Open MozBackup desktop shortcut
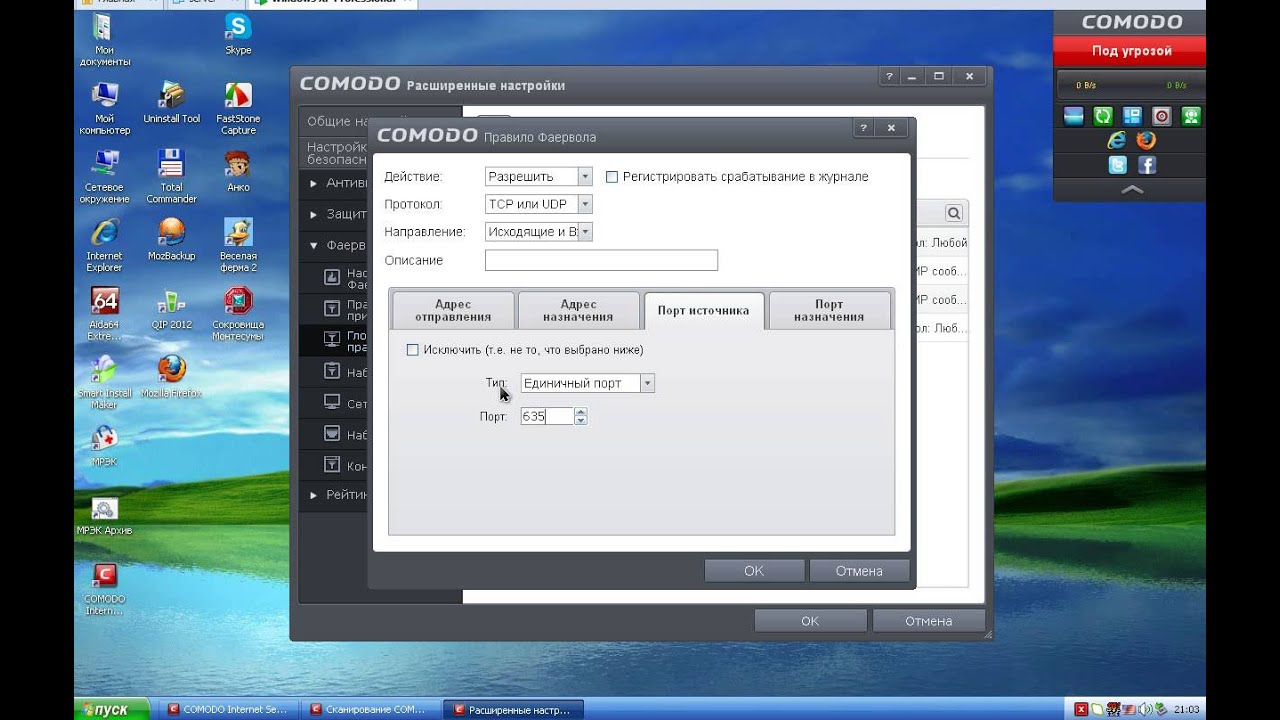 point(171,238)
